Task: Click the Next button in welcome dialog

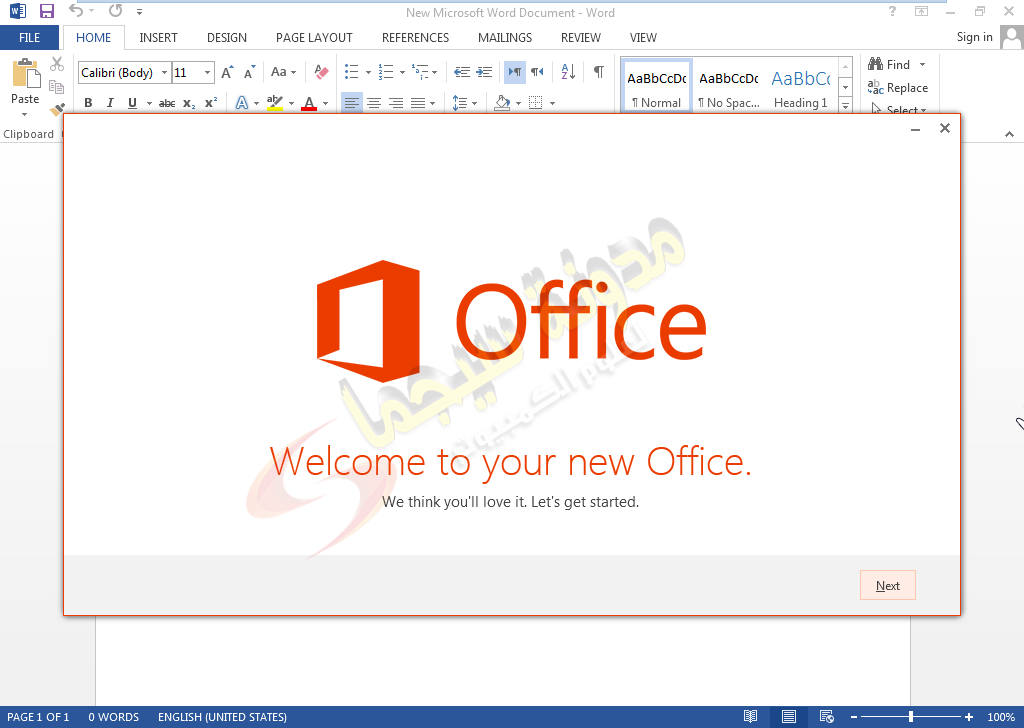Action: 888,585
